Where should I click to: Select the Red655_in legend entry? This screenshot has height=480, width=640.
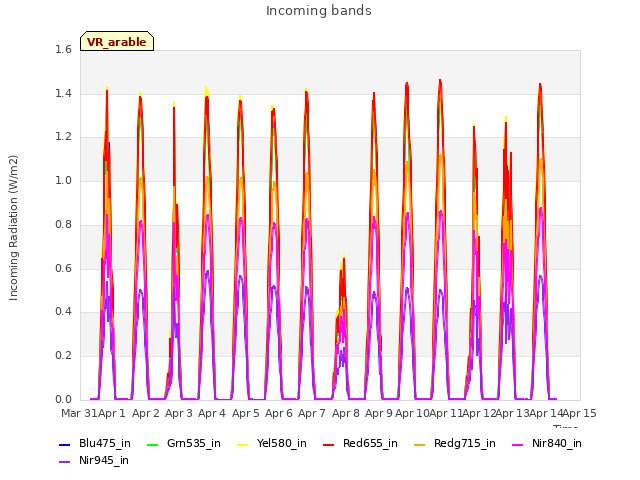coord(360,443)
